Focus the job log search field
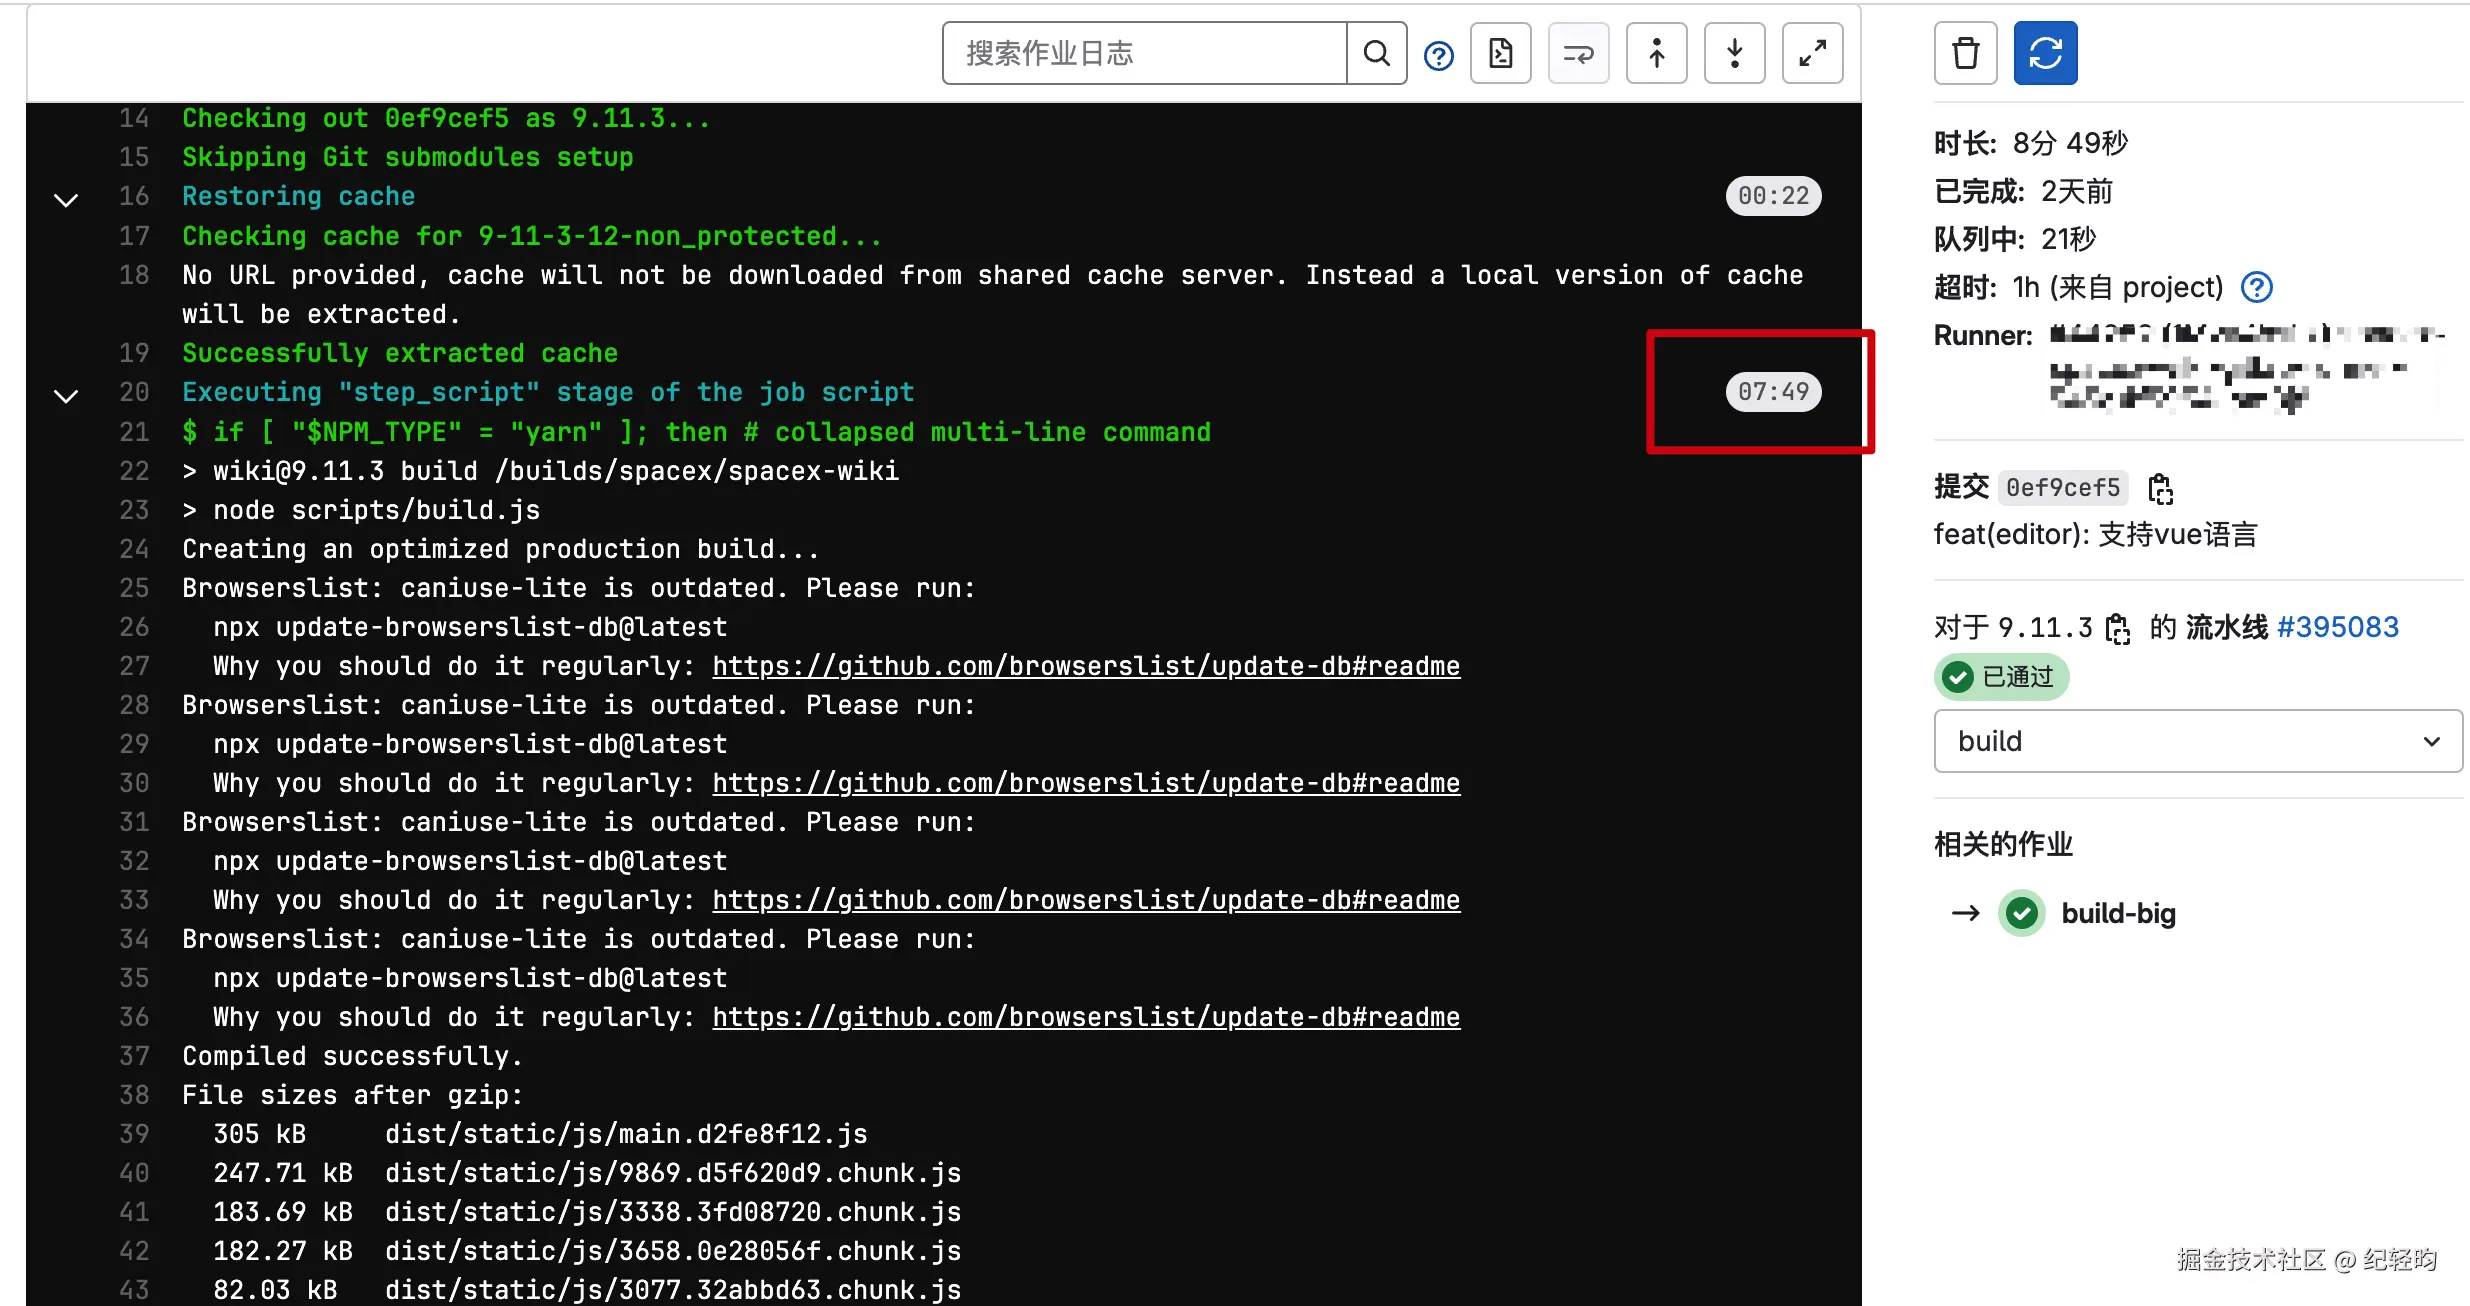 point(1144,53)
